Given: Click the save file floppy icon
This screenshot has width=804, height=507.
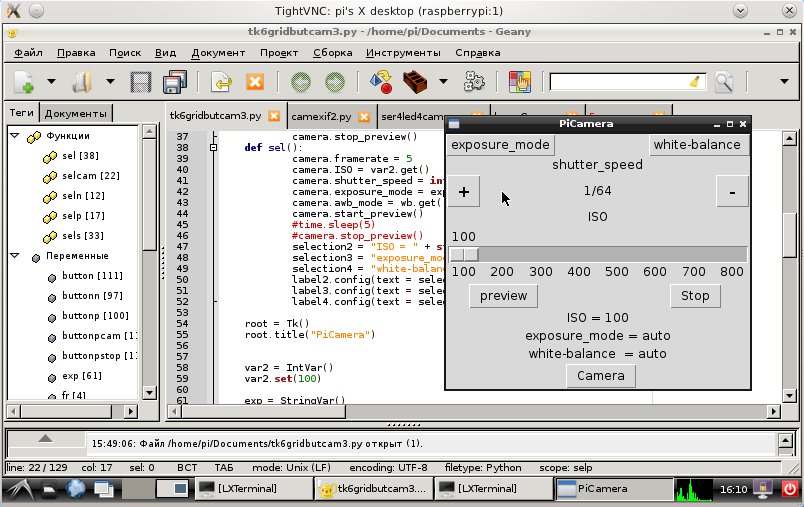Looking at the screenshot, I should [141, 82].
